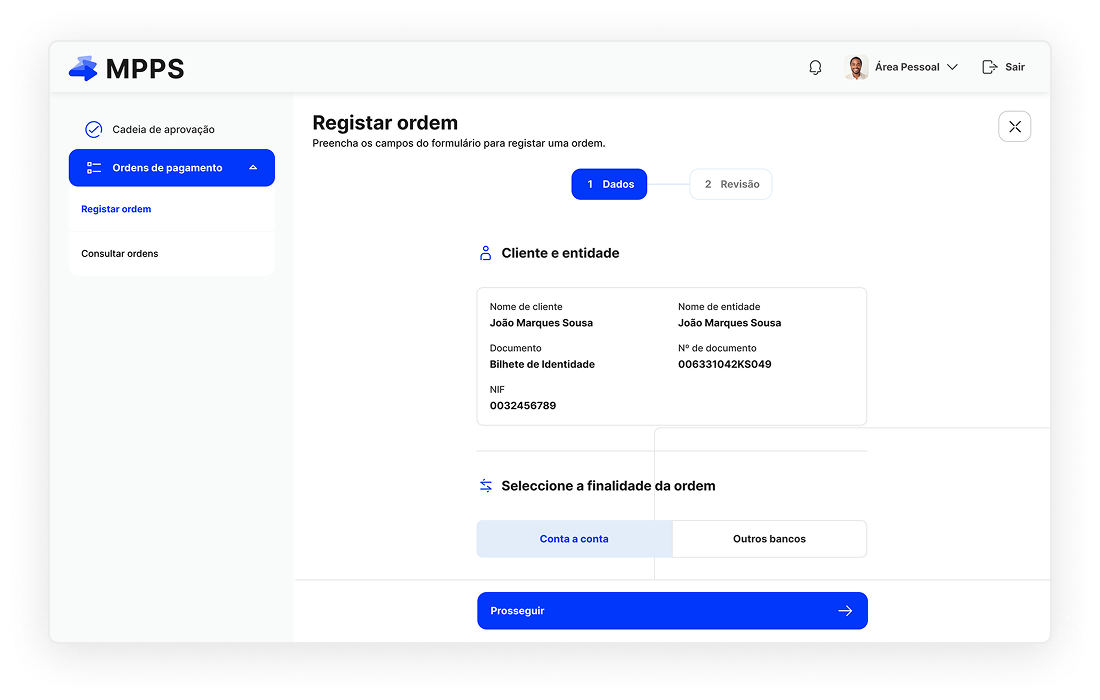Image resolution: width=1100 pixels, height=700 pixels.
Task: Click the Sair logout icon
Action: (989, 67)
